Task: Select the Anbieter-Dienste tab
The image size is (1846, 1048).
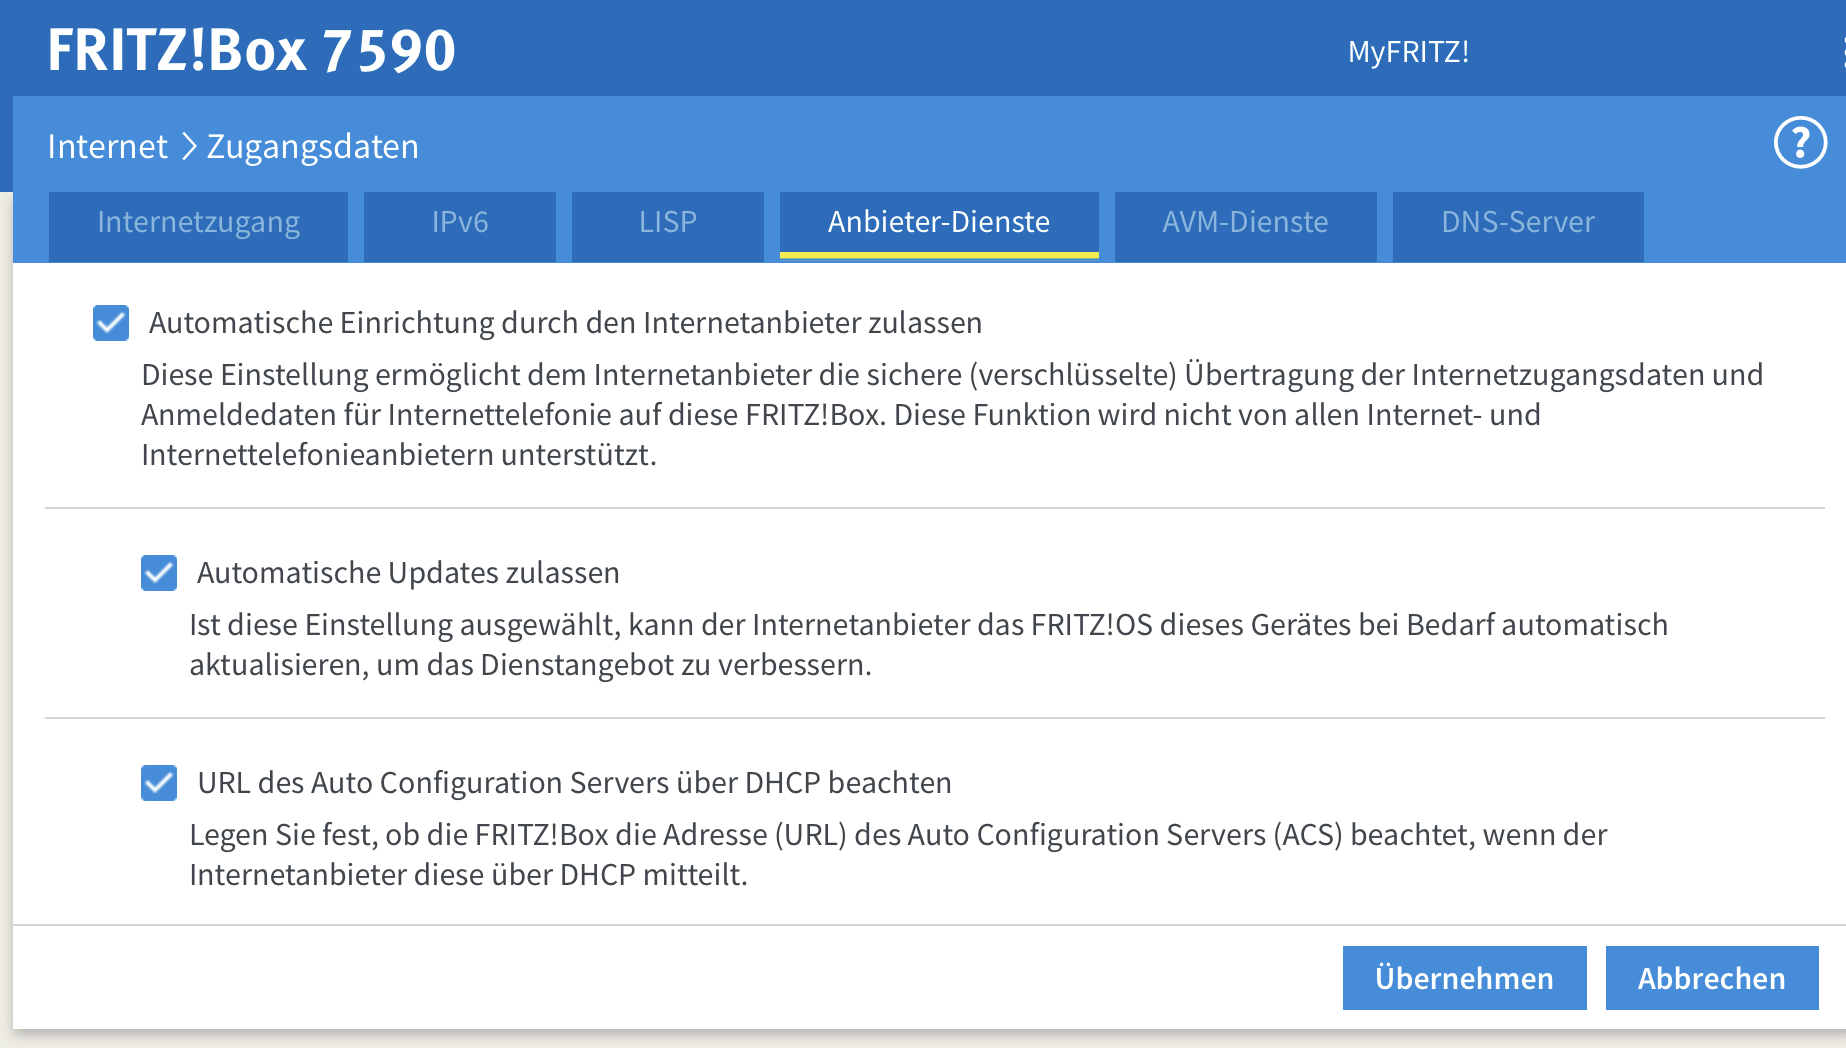Action: [939, 226]
